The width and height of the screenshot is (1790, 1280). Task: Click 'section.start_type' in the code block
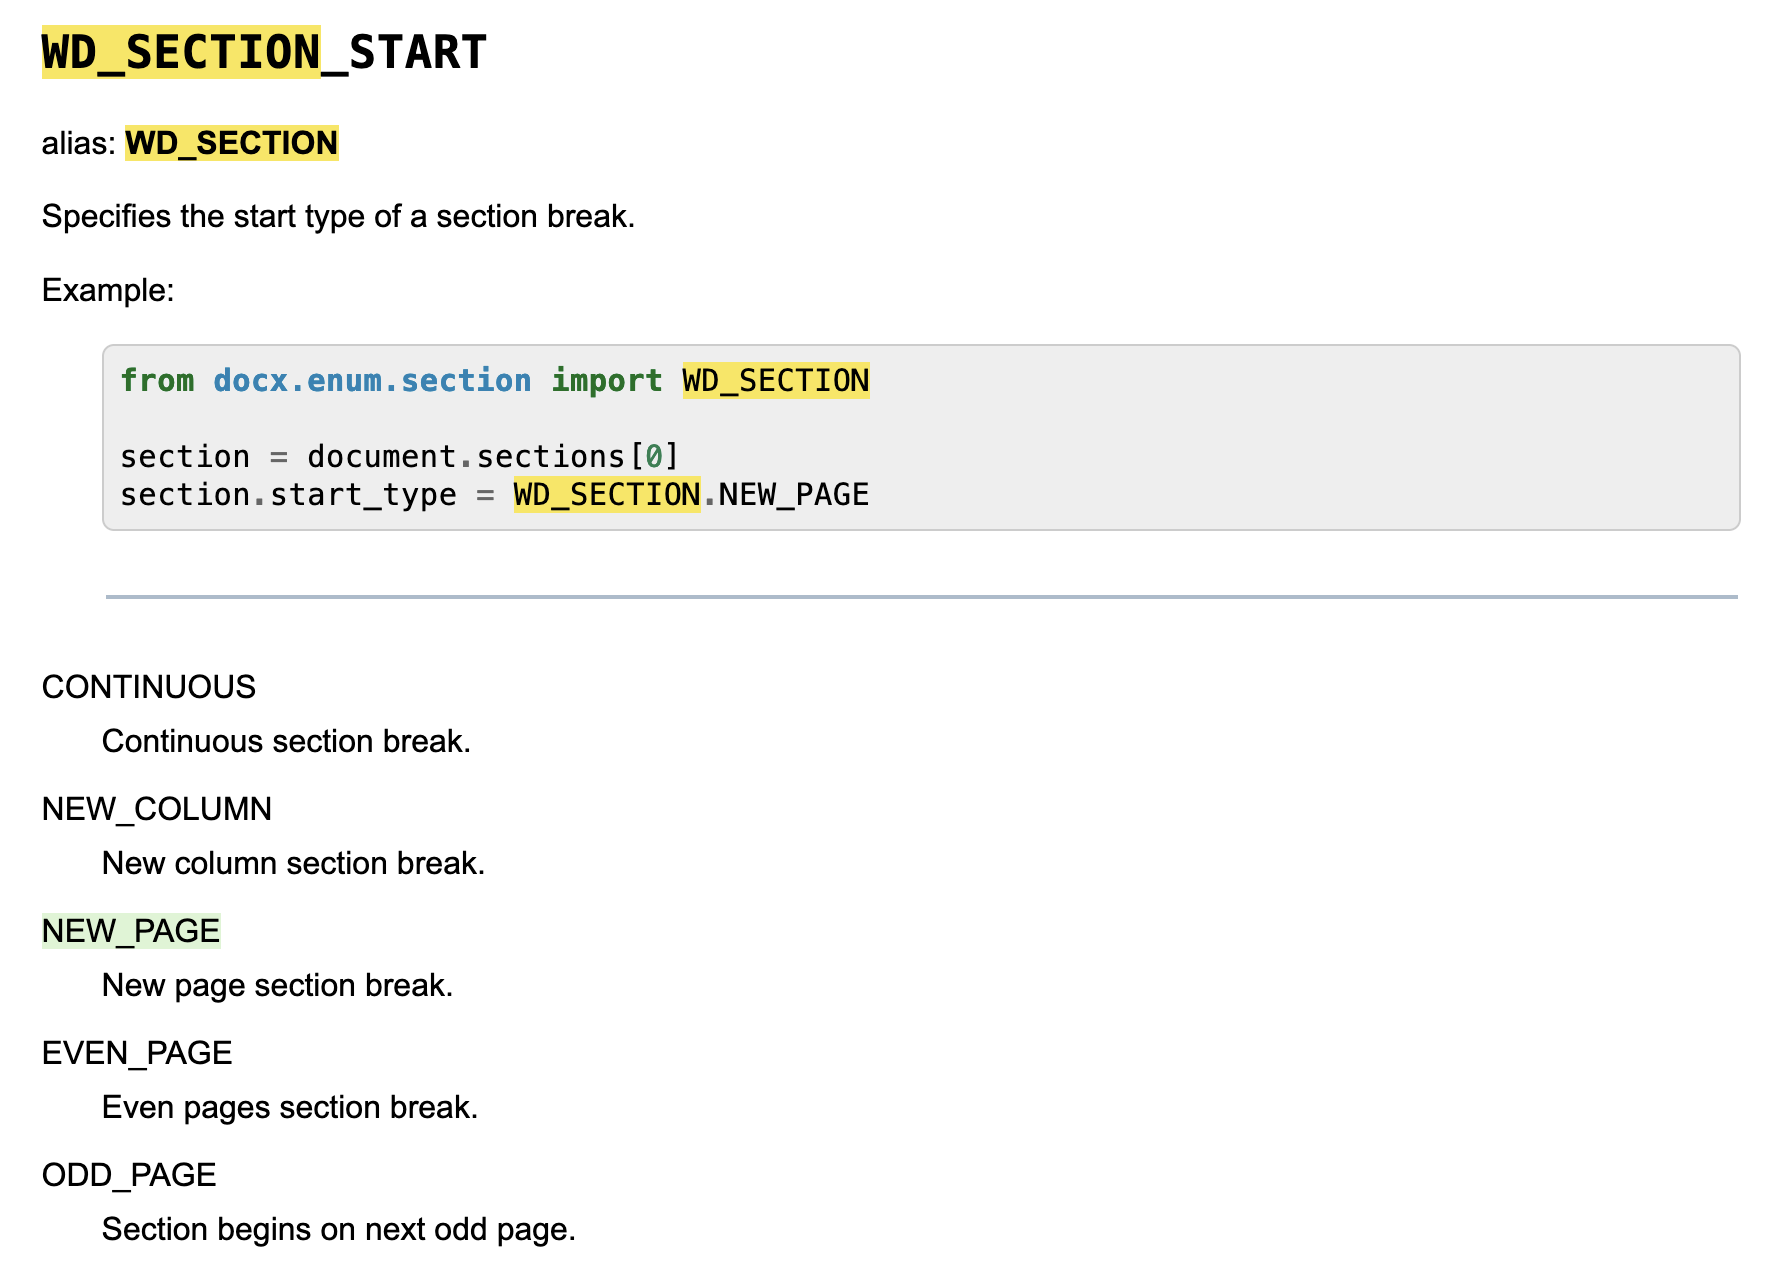click(x=288, y=495)
